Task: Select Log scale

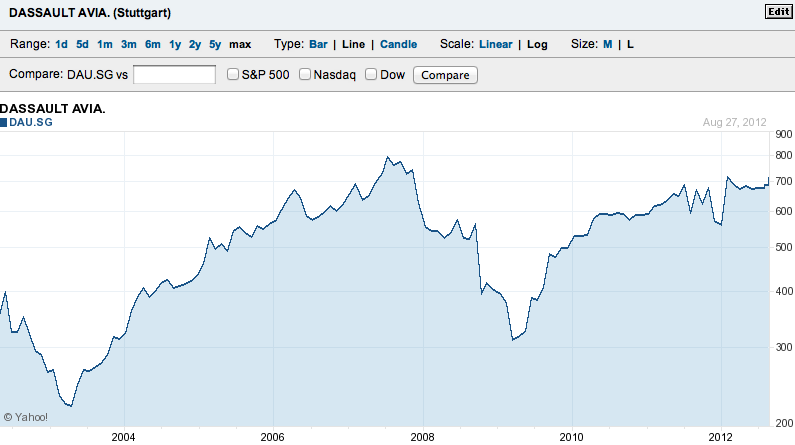Action: [x=537, y=45]
